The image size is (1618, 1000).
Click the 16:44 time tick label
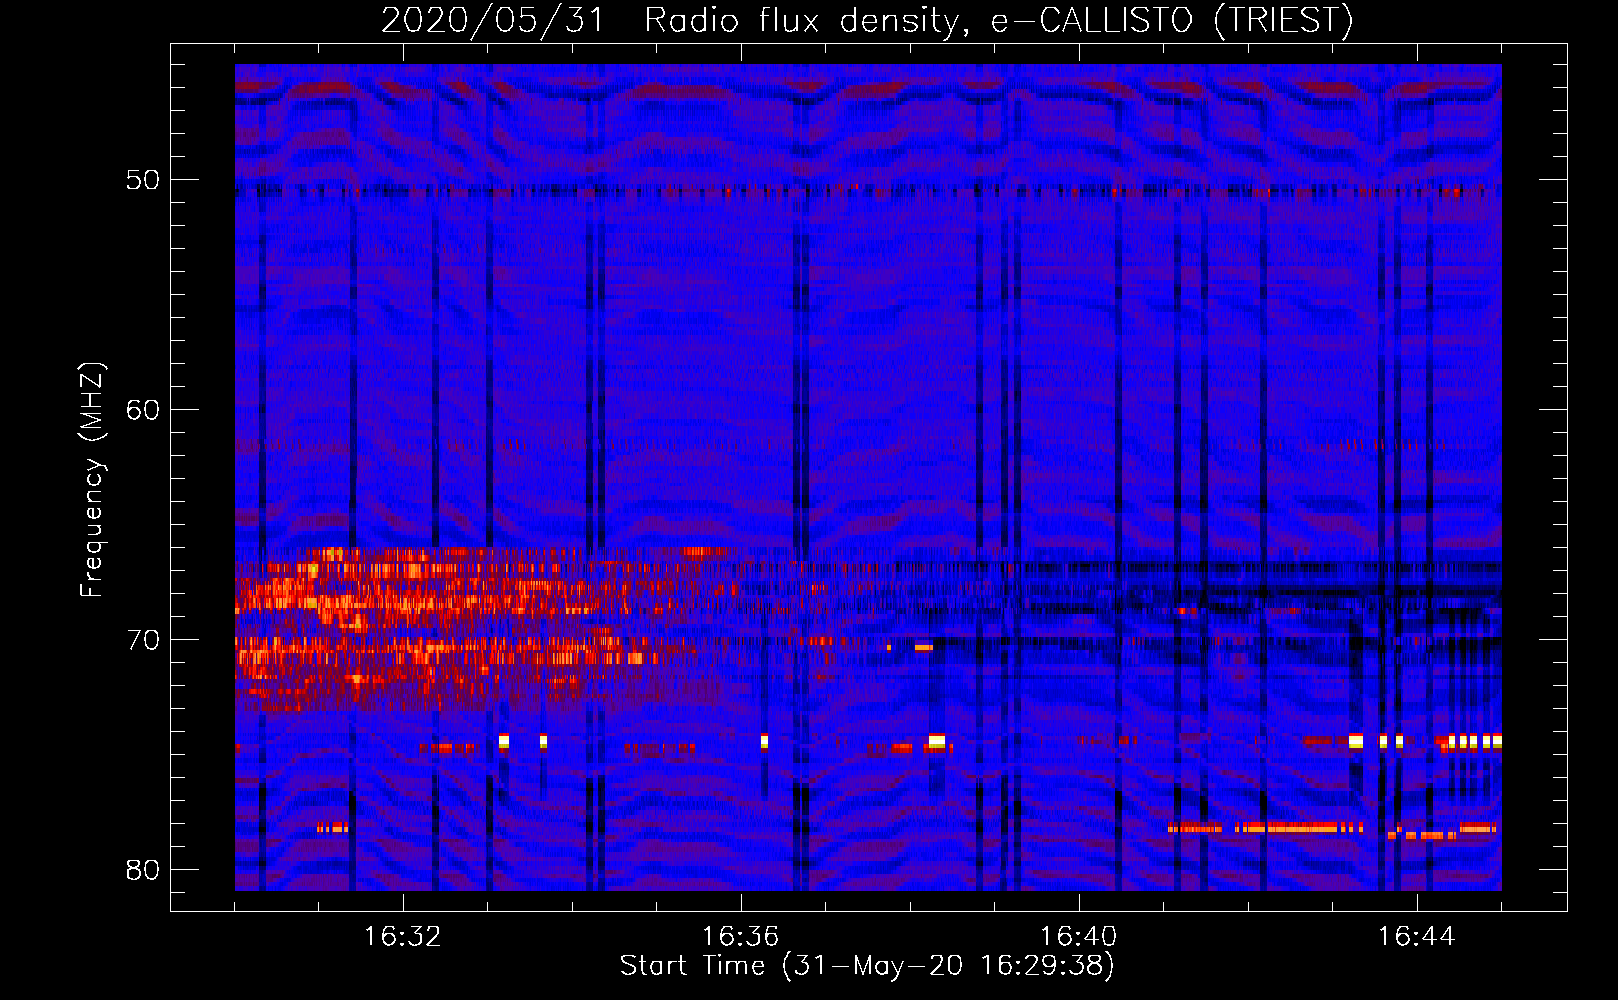pyautogui.click(x=1417, y=936)
